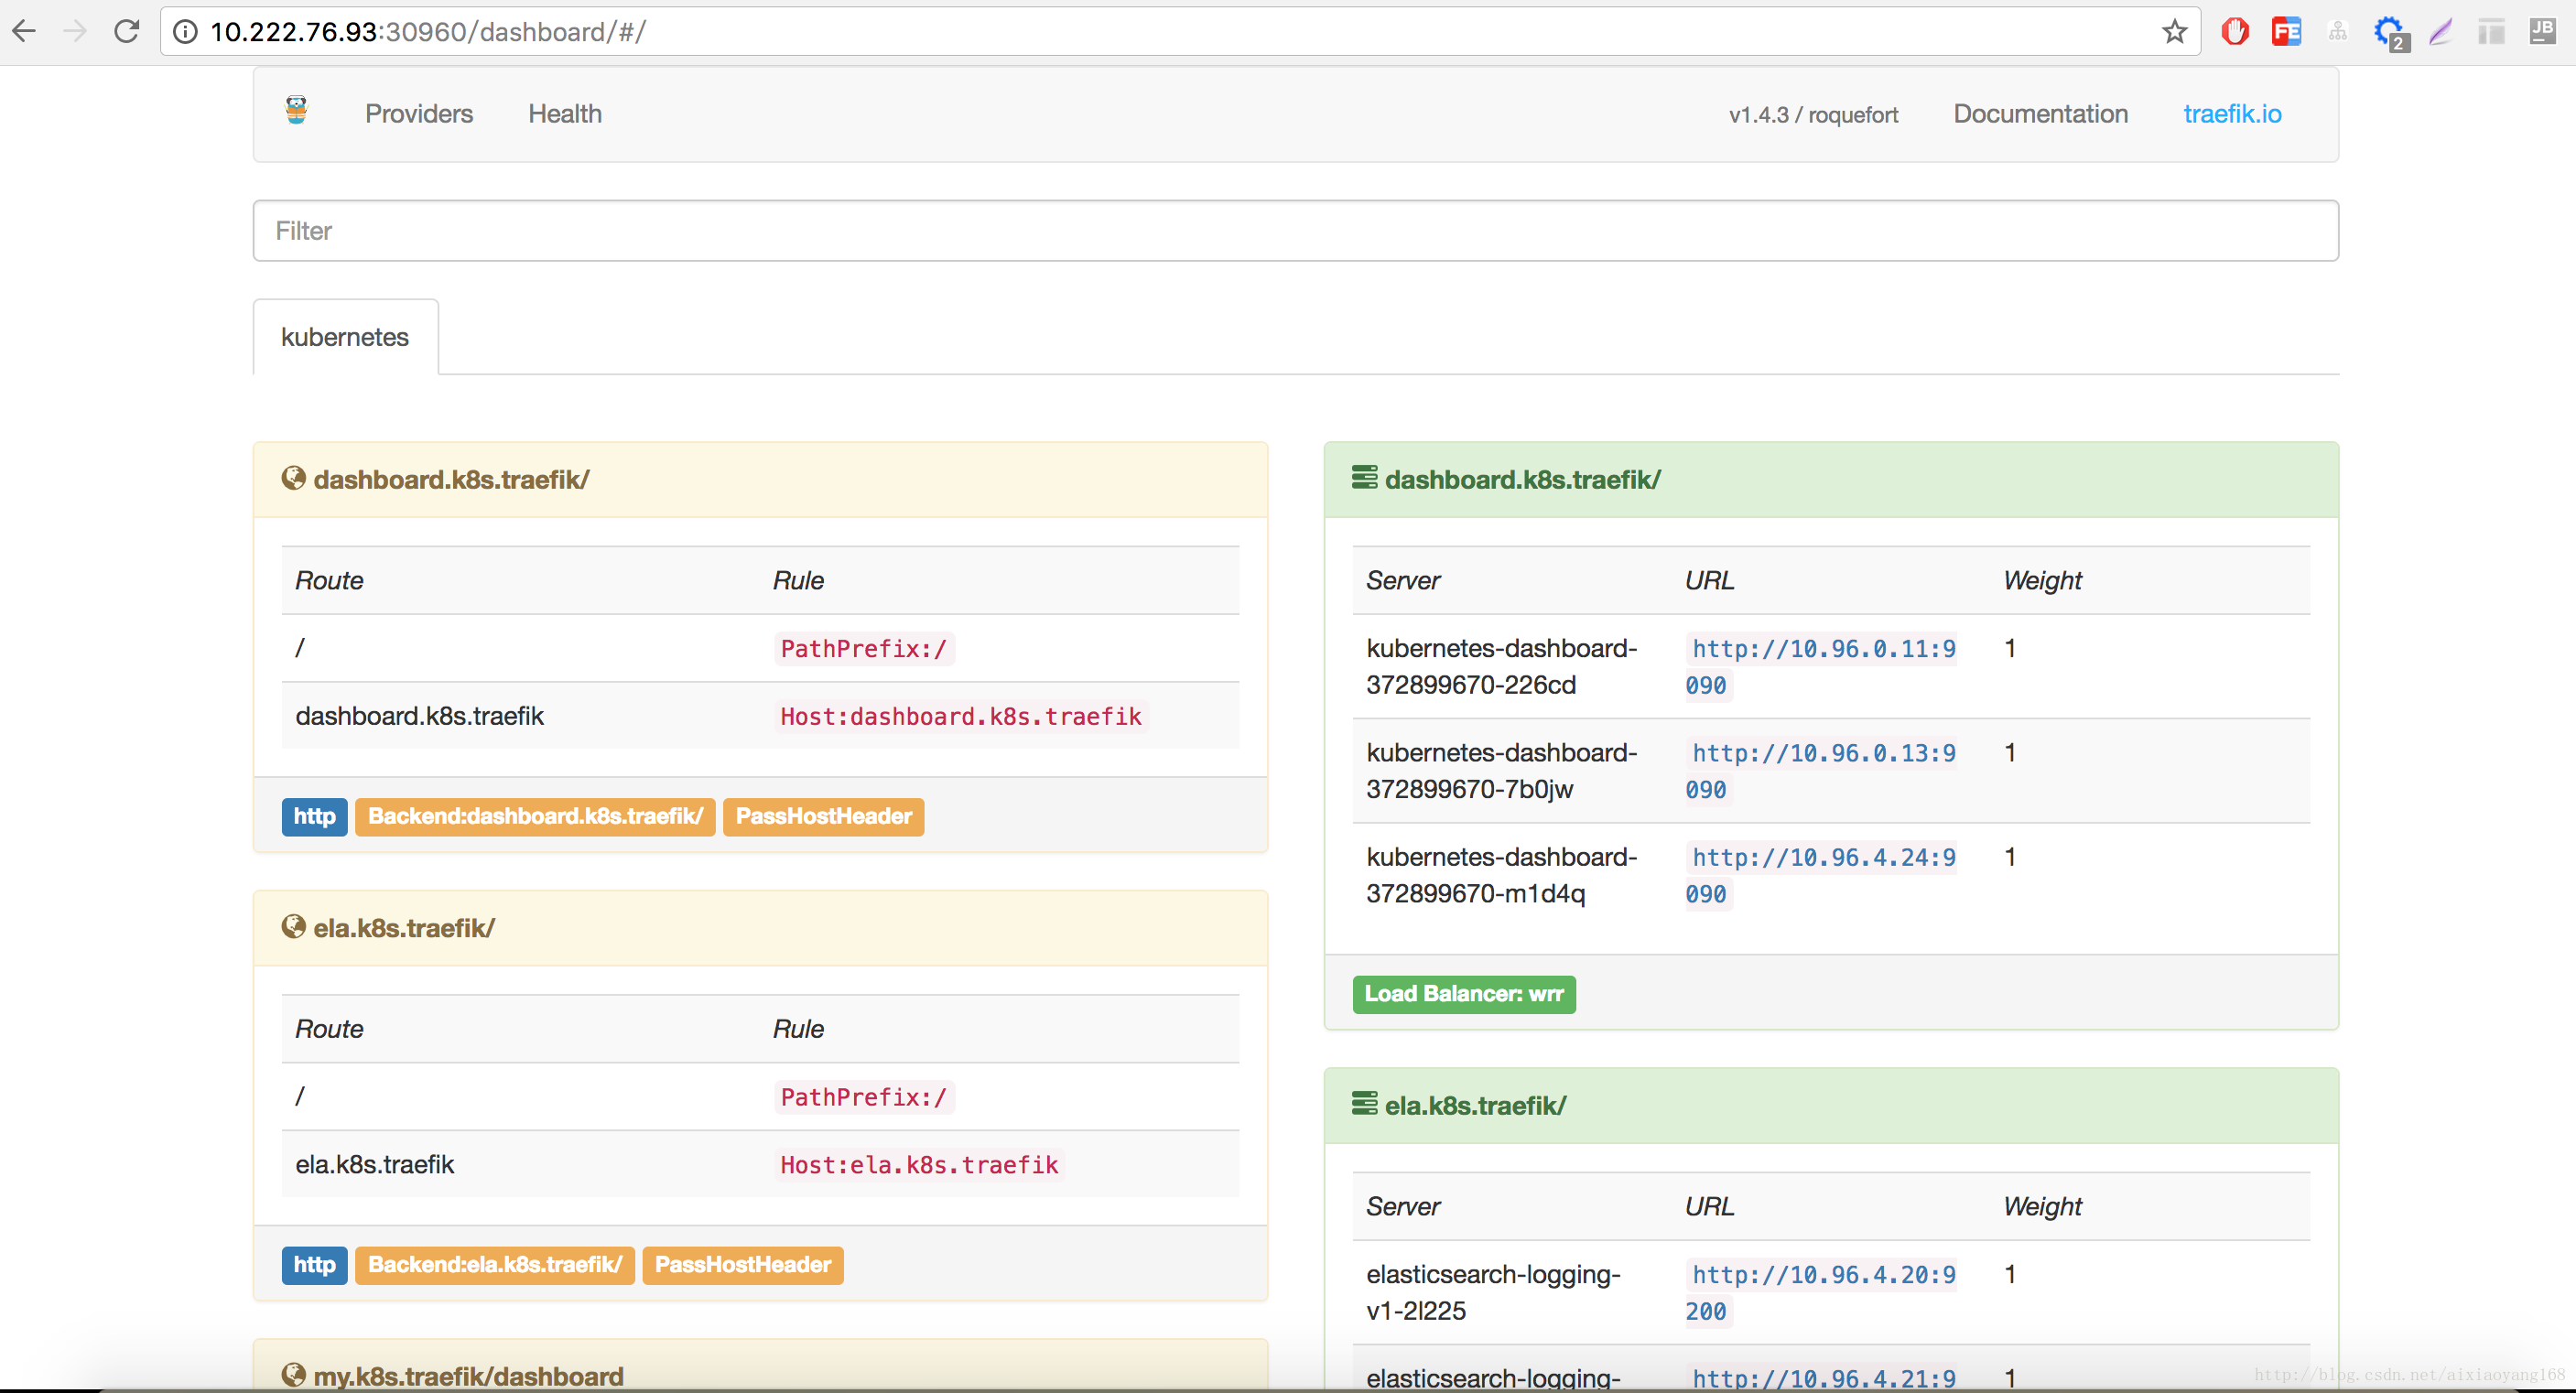Click PathPrefix:/ rule in dashboard.k8s.traefik frontend
Viewport: 2576px width, 1393px height.
point(863,649)
